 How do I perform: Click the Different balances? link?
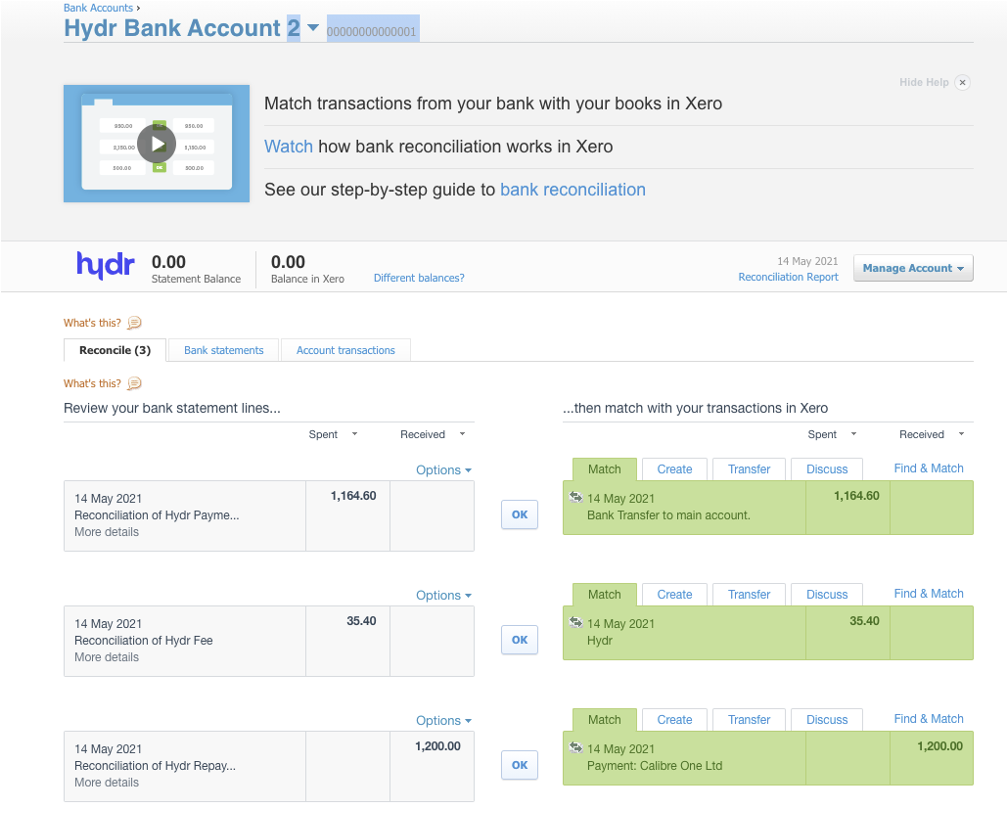point(418,278)
